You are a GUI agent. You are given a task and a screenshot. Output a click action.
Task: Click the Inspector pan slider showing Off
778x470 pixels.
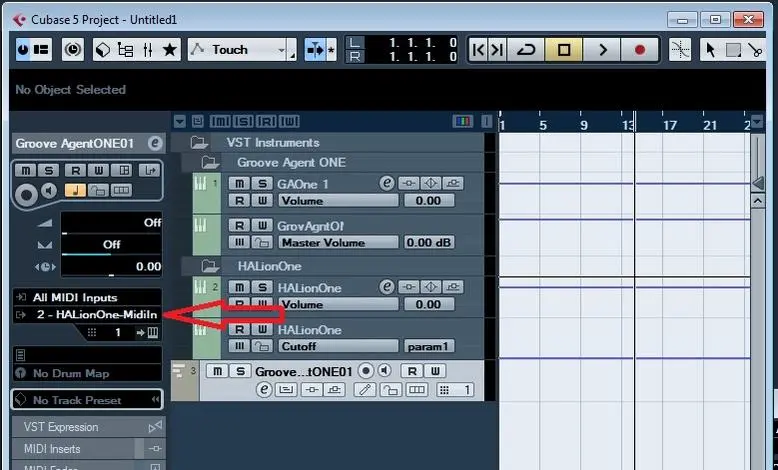pos(112,245)
